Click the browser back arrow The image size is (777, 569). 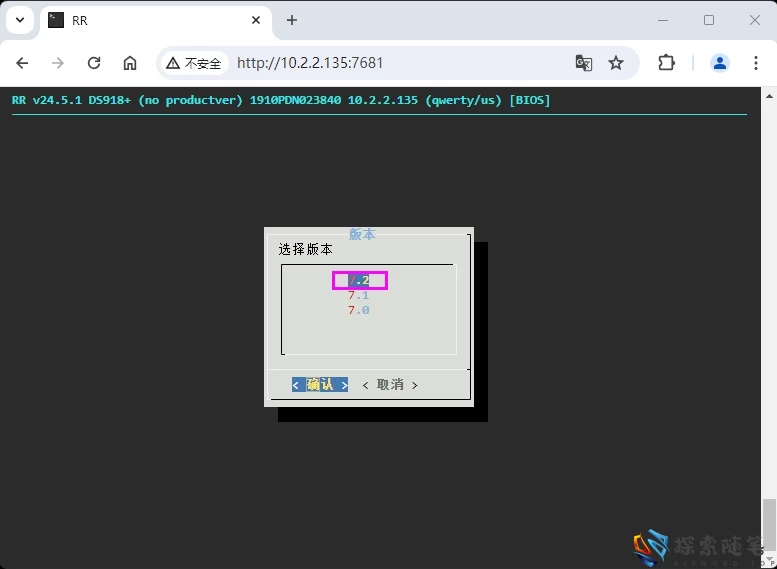tap(22, 63)
